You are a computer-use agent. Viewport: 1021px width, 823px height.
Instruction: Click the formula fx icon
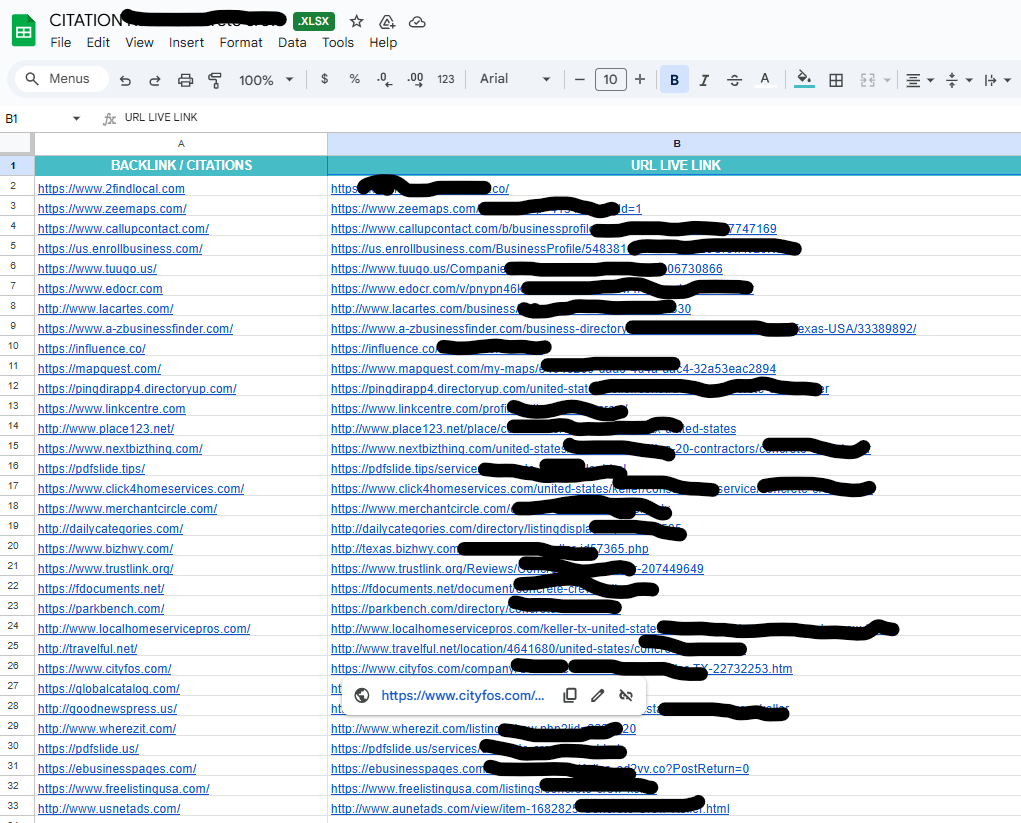coord(109,119)
